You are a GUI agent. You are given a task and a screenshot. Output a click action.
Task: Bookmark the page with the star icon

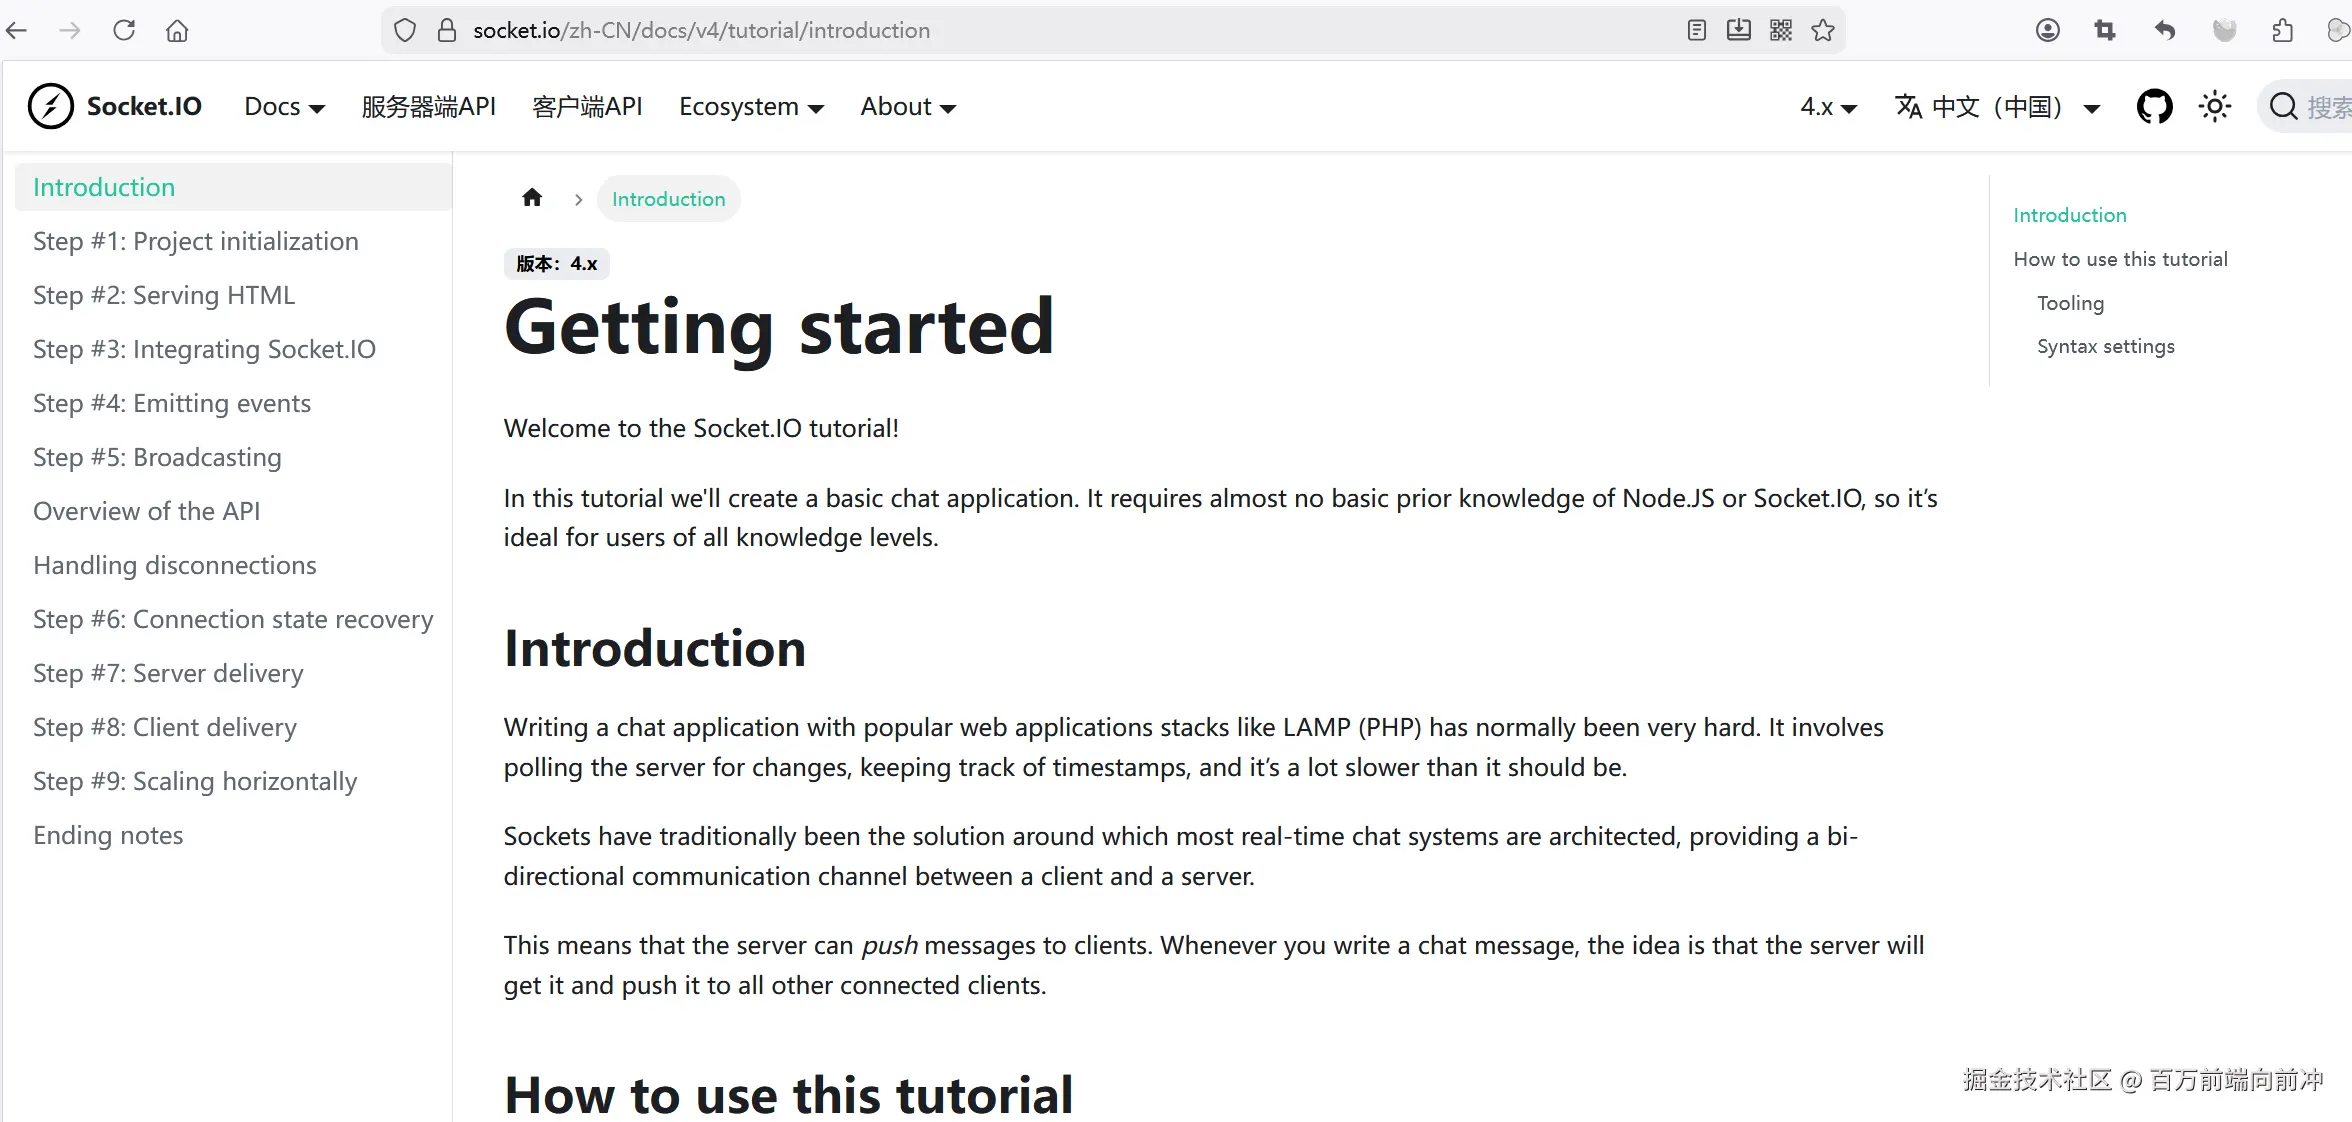tap(1823, 30)
